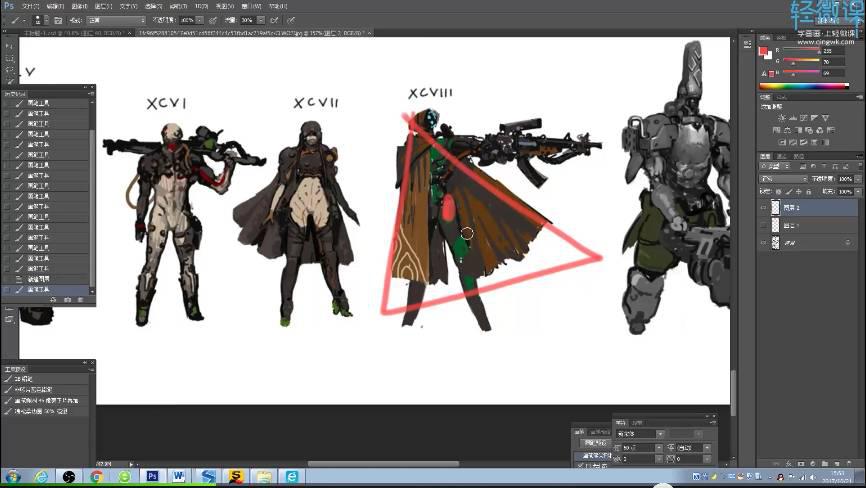Lock layer position in Layers panel
This screenshot has width=866, height=488.
(799, 192)
